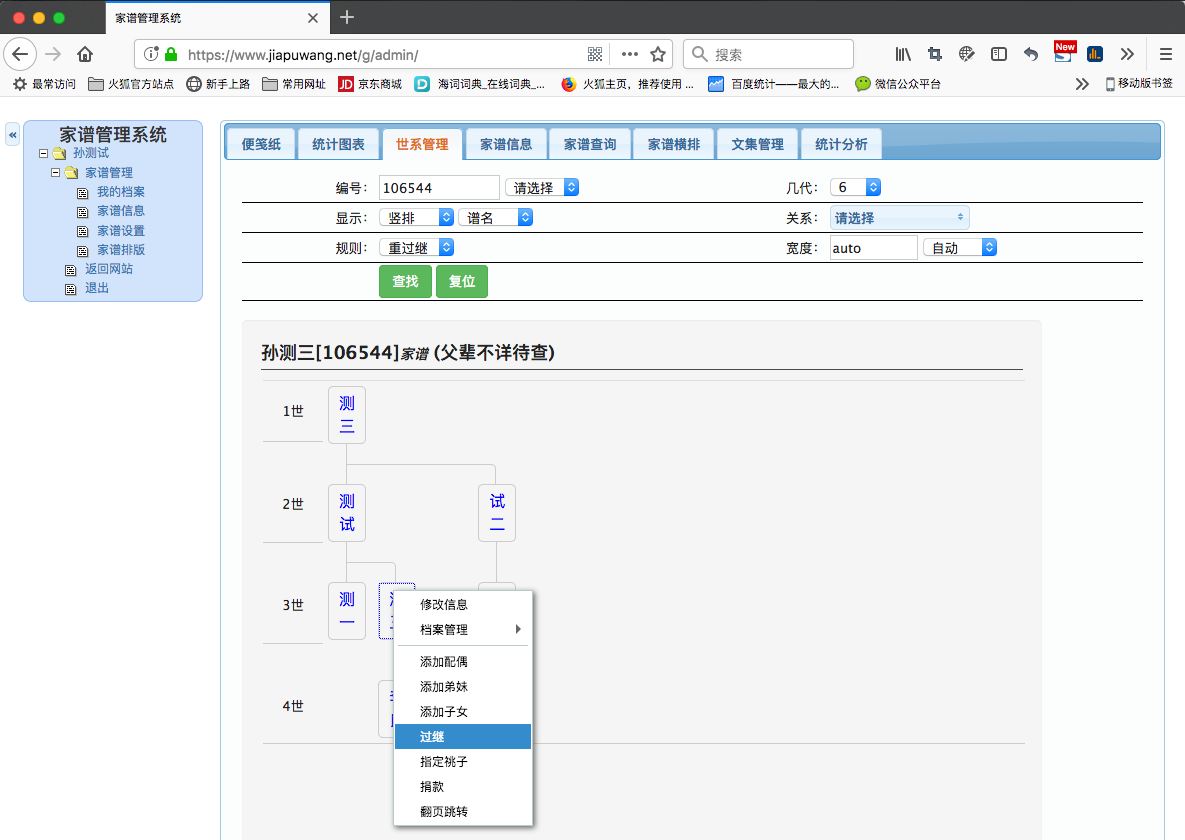Open 百度统计 bookmark
This screenshot has height=840, width=1185.
click(773, 84)
